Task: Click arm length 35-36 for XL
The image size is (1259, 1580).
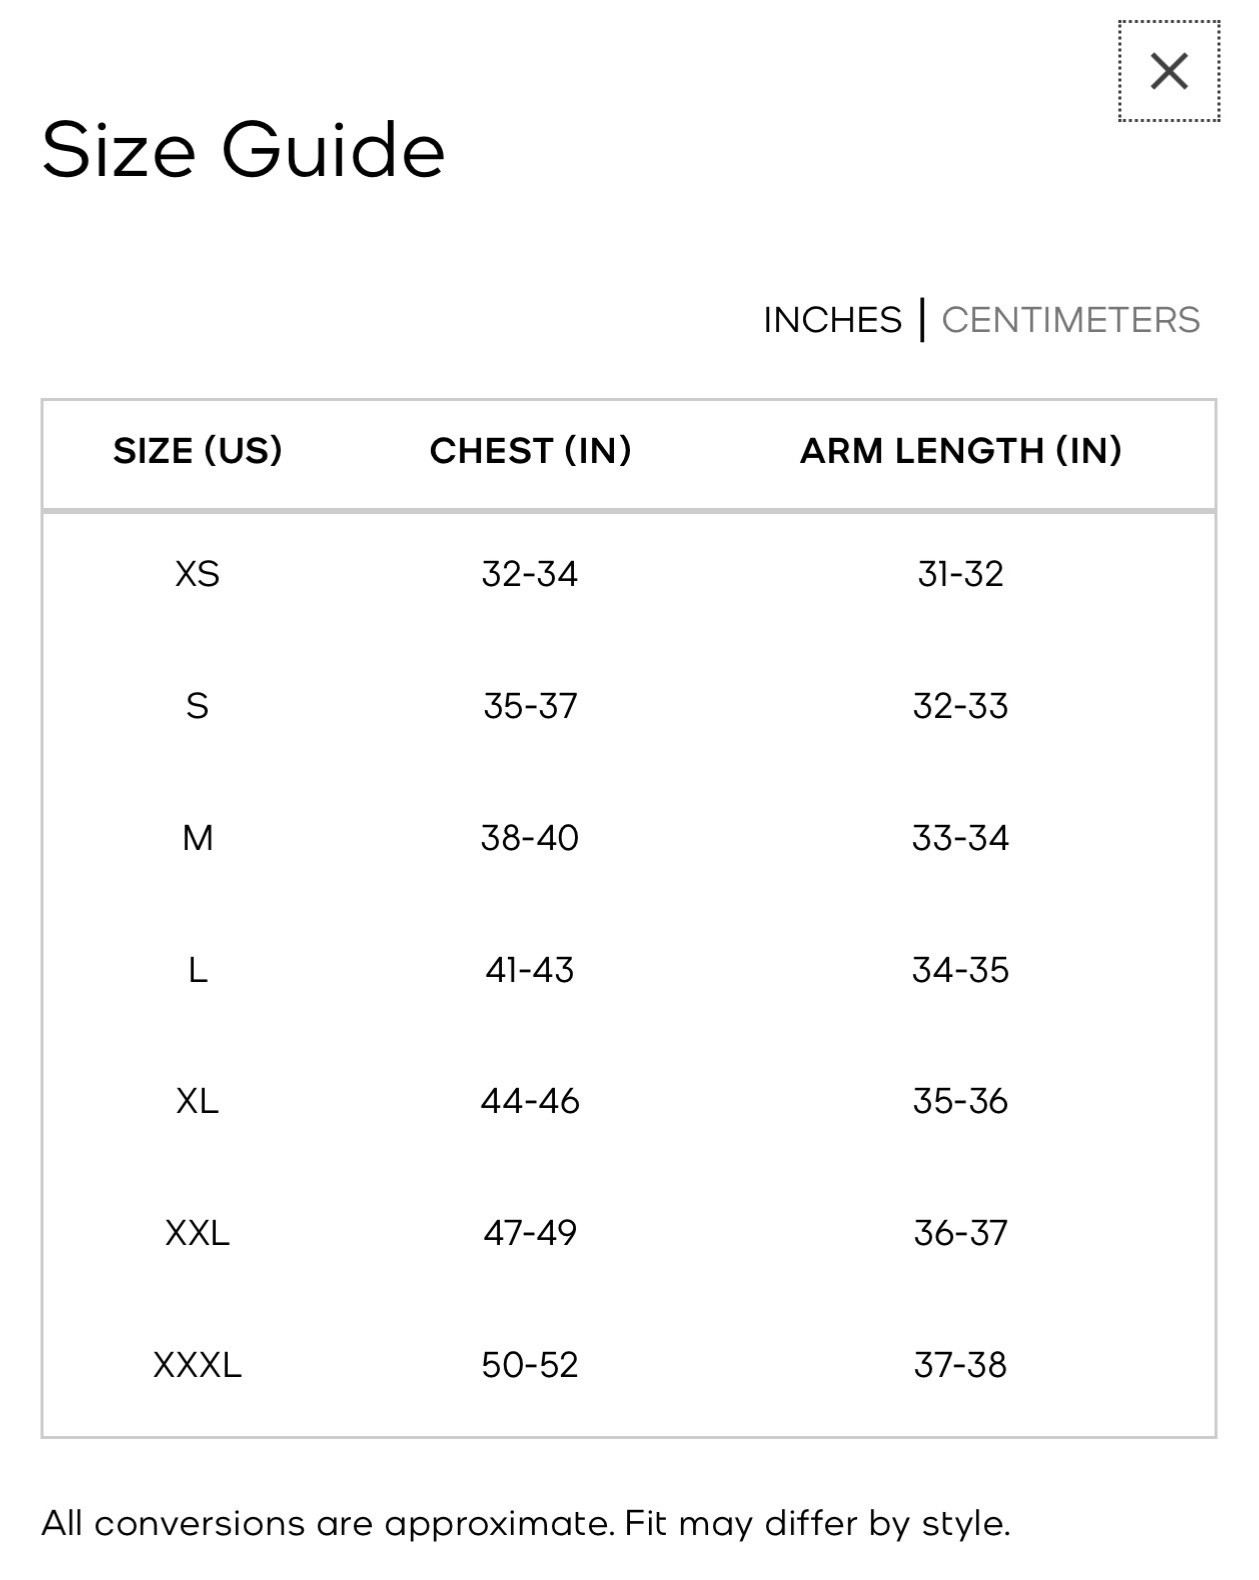Action: coord(960,1101)
